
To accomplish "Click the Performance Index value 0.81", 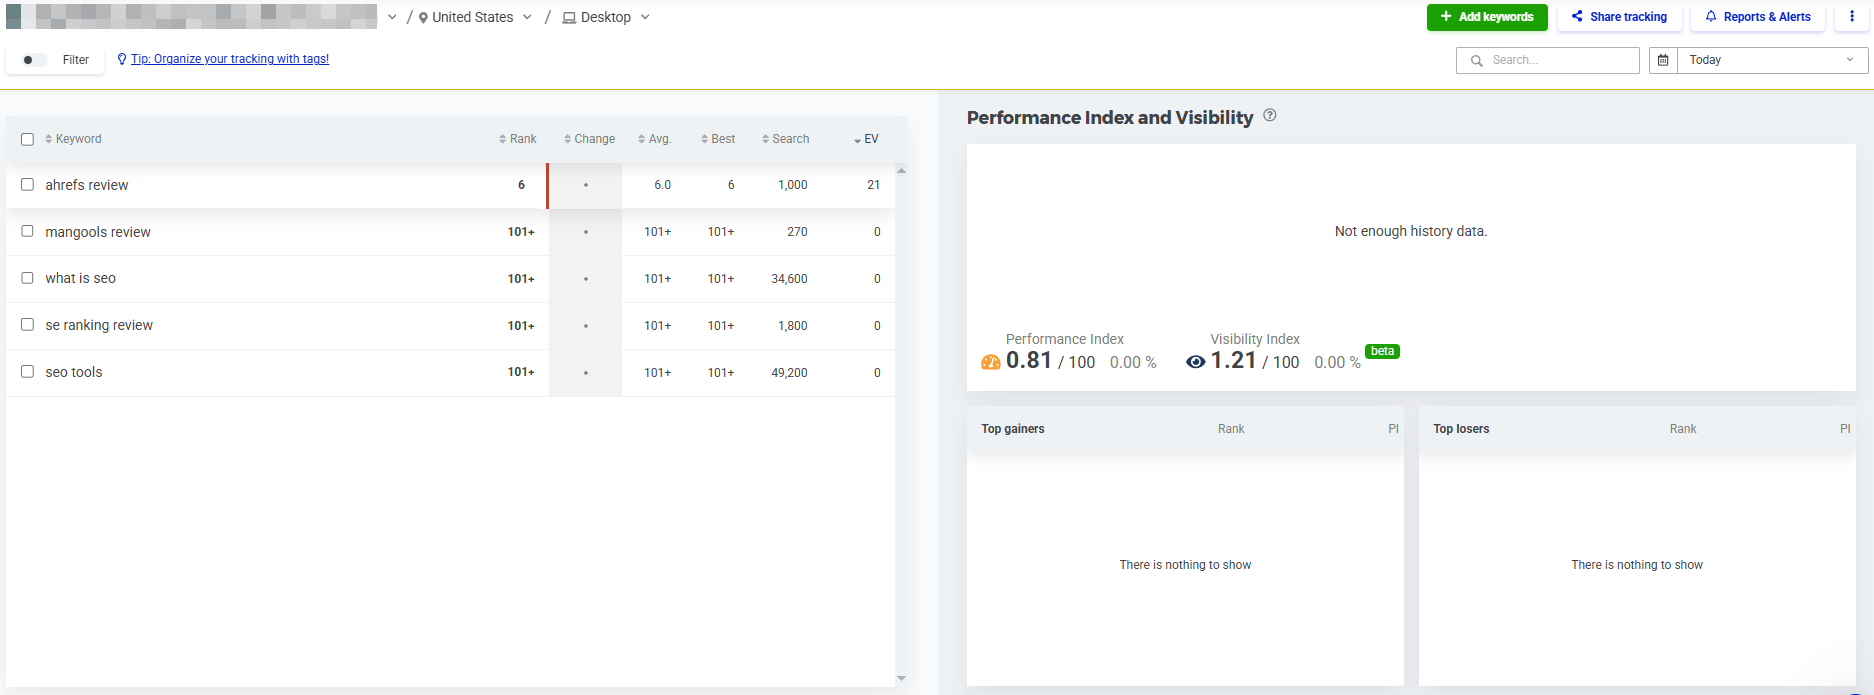I will click(x=1029, y=360).
